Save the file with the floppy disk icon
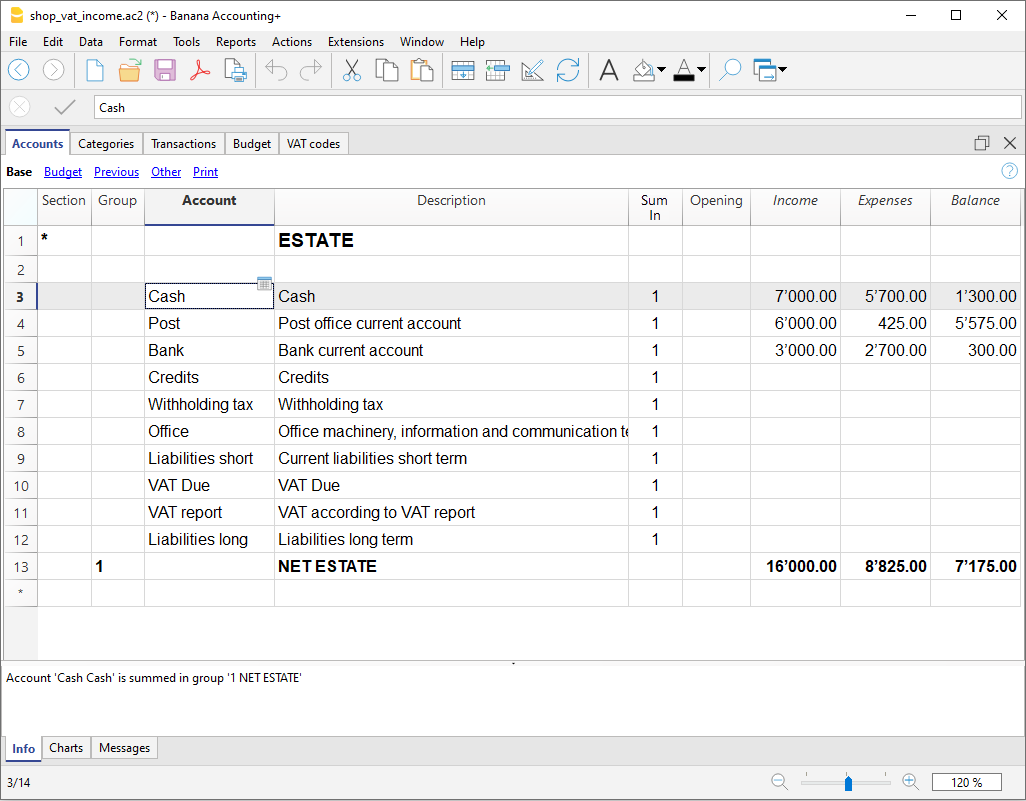 (164, 69)
